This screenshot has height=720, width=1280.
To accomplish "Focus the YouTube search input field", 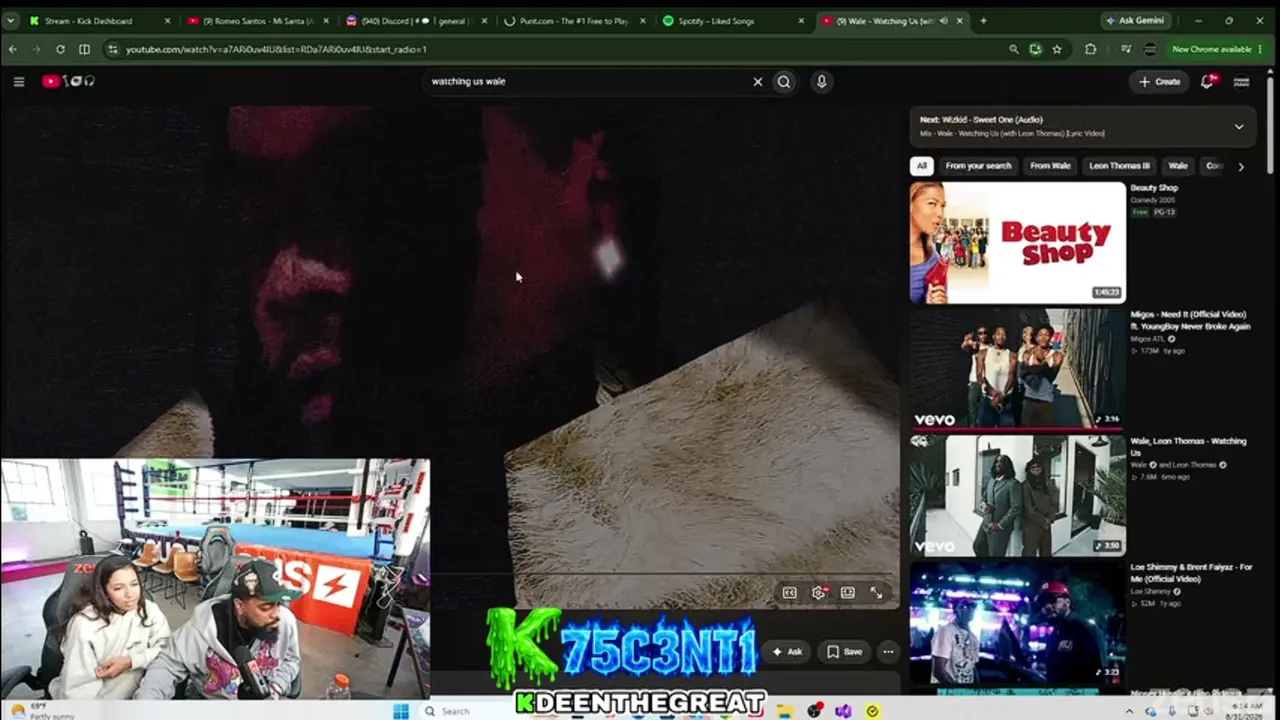I will tap(590, 82).
